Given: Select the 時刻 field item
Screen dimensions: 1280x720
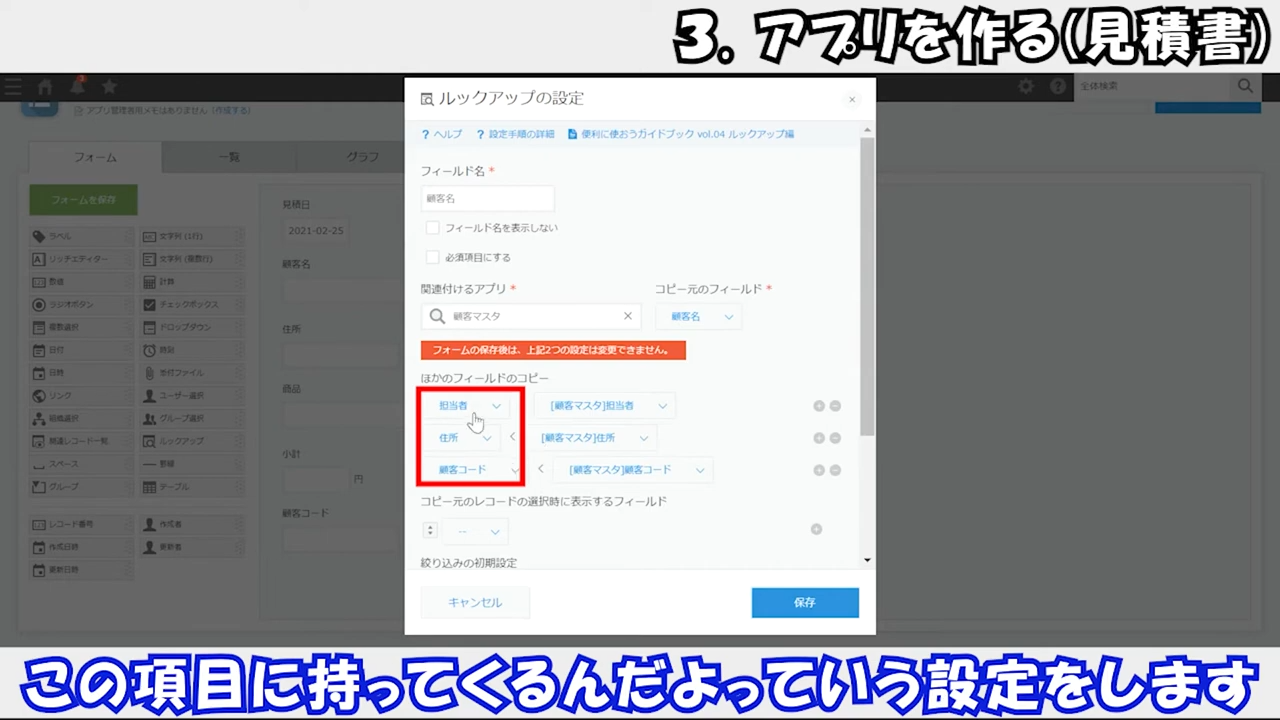Looking at the screenshot, I should coord(191,350).
